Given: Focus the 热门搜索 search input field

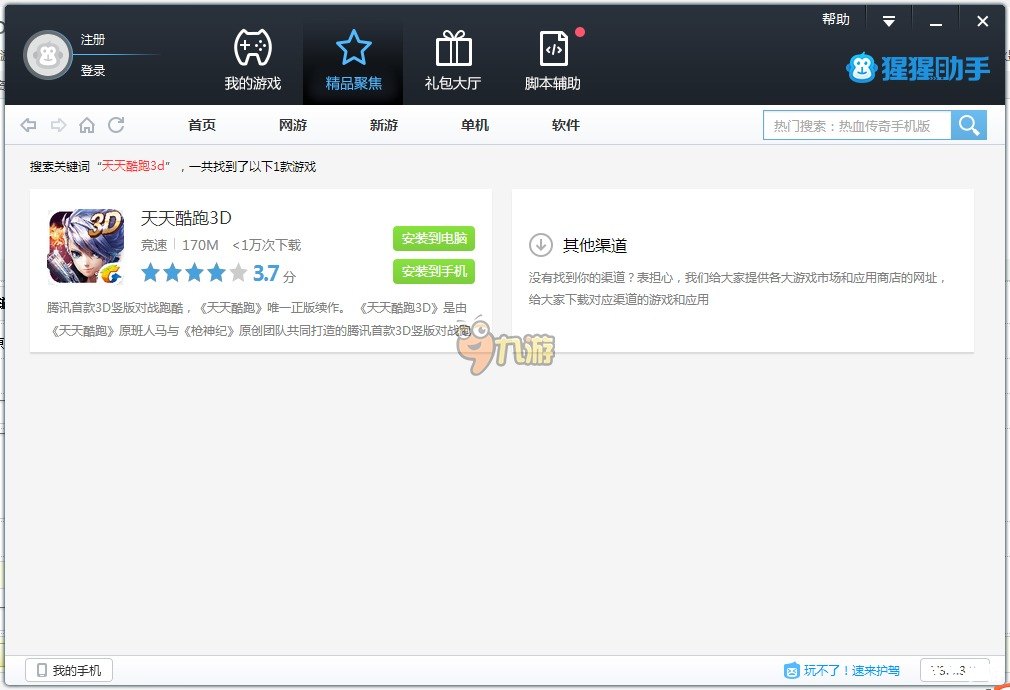Looking at the screenshot, I should (x=857, y=125).
